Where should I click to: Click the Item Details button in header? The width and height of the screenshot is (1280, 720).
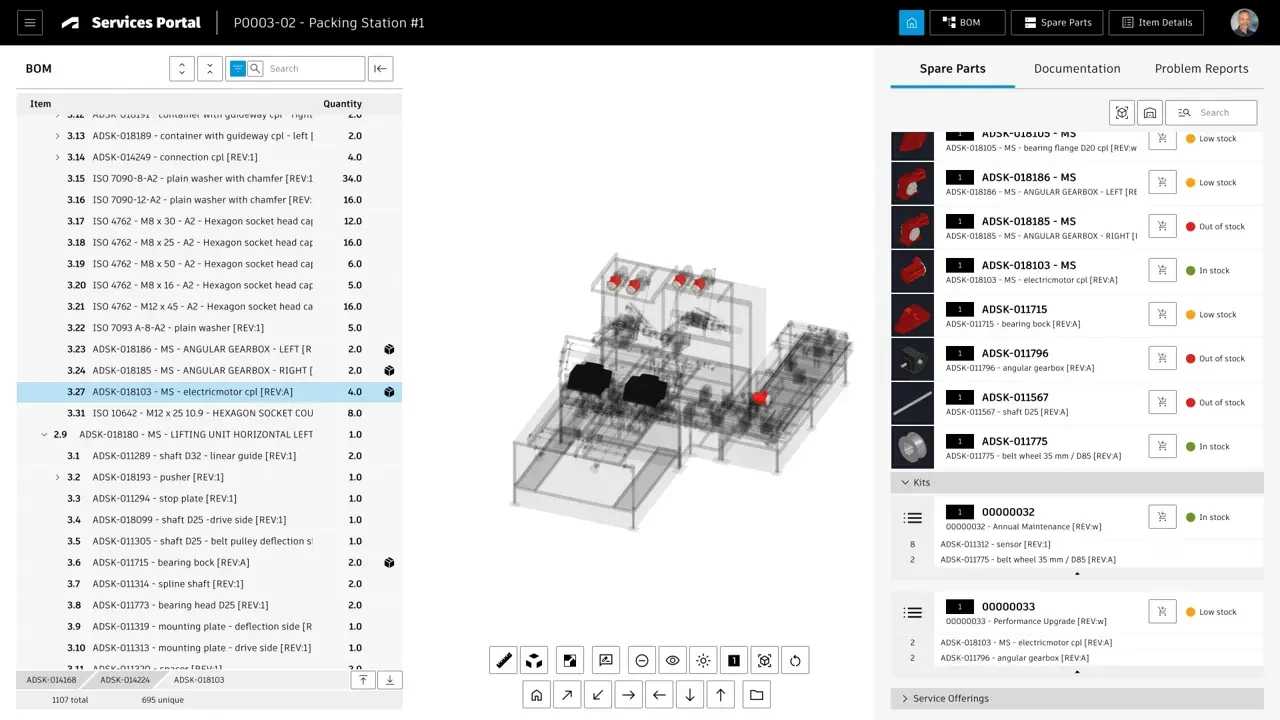1156,23
